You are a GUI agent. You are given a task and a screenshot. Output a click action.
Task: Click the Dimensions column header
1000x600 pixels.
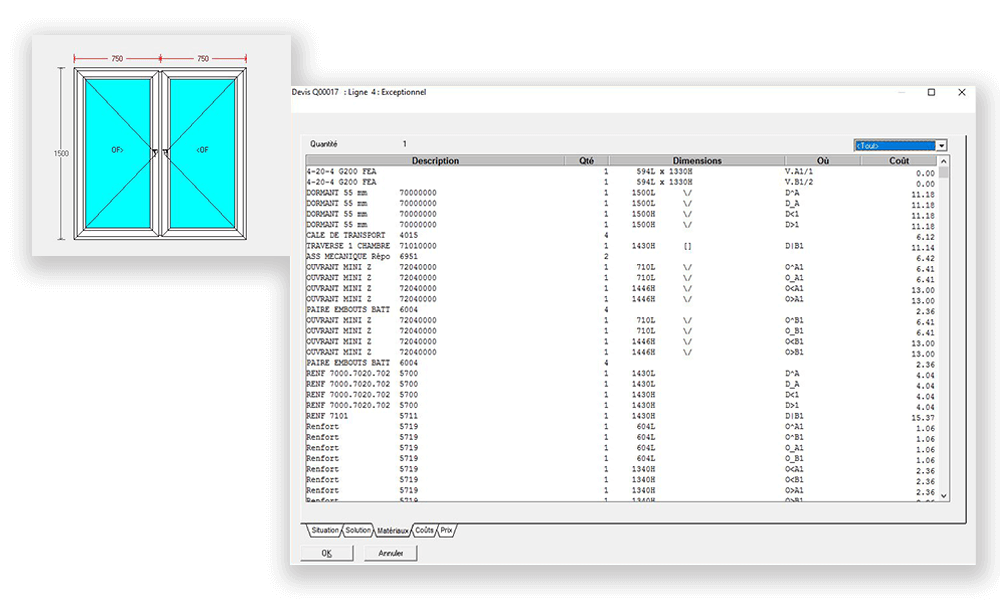(696, 161)
